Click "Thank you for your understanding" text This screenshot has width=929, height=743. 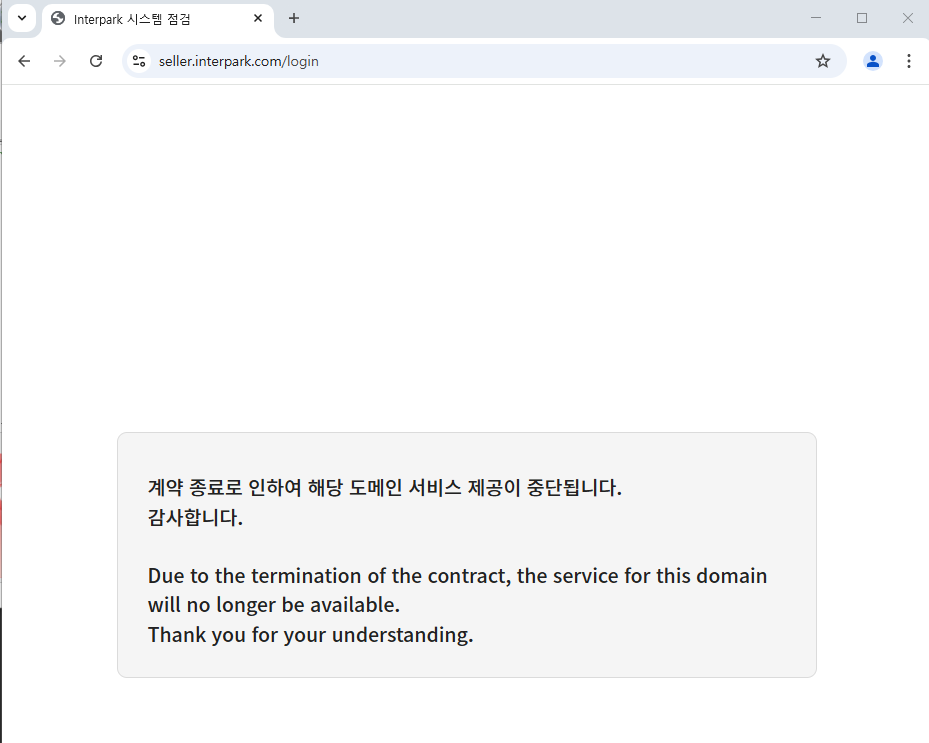click(x=310, y=635)
